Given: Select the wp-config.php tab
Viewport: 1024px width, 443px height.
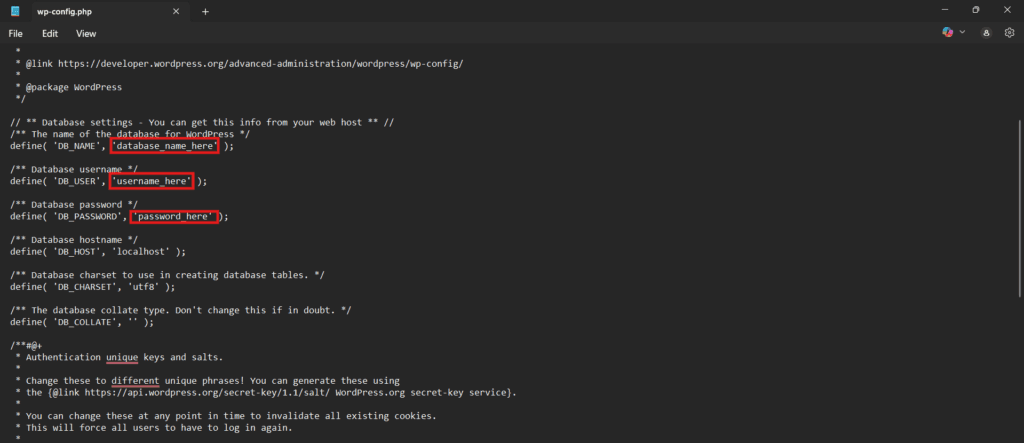Looking at the screenshot, I should [x=109, y=12].
